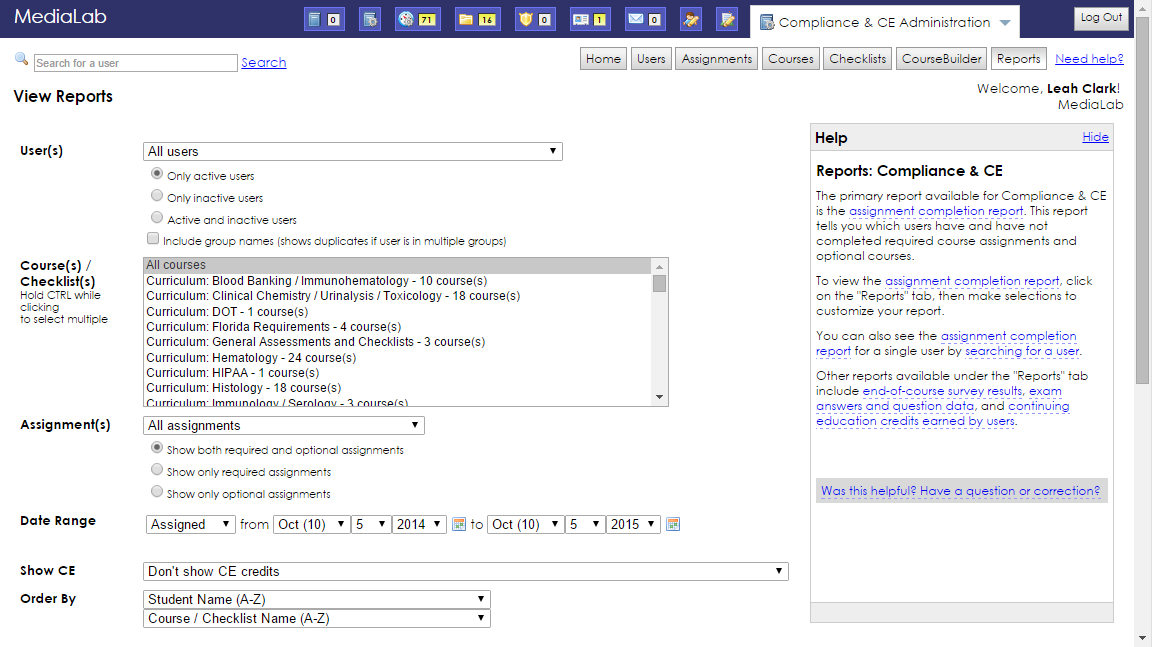This screenshot has height=647, width=1152.
Task: Click the notepad-with-pencil icon in top bar
Action: click(x=727, y=19)
